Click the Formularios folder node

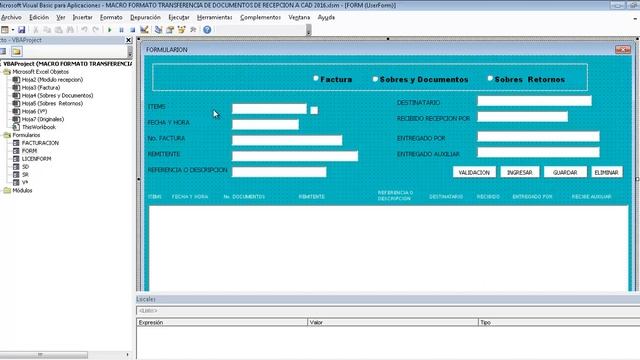coord(26,135)
